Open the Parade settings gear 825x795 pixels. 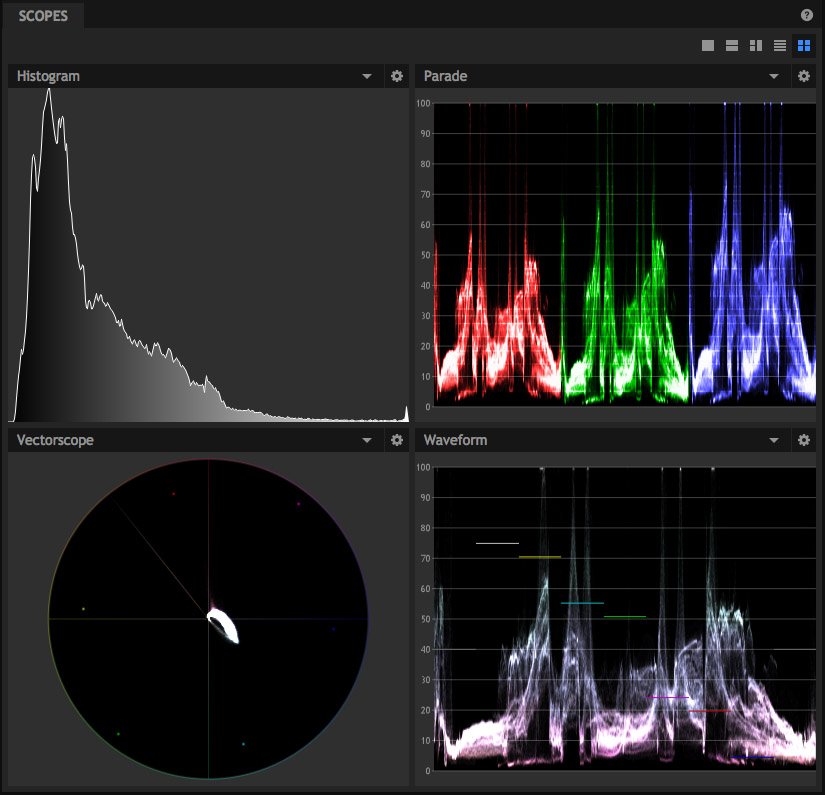804,76
